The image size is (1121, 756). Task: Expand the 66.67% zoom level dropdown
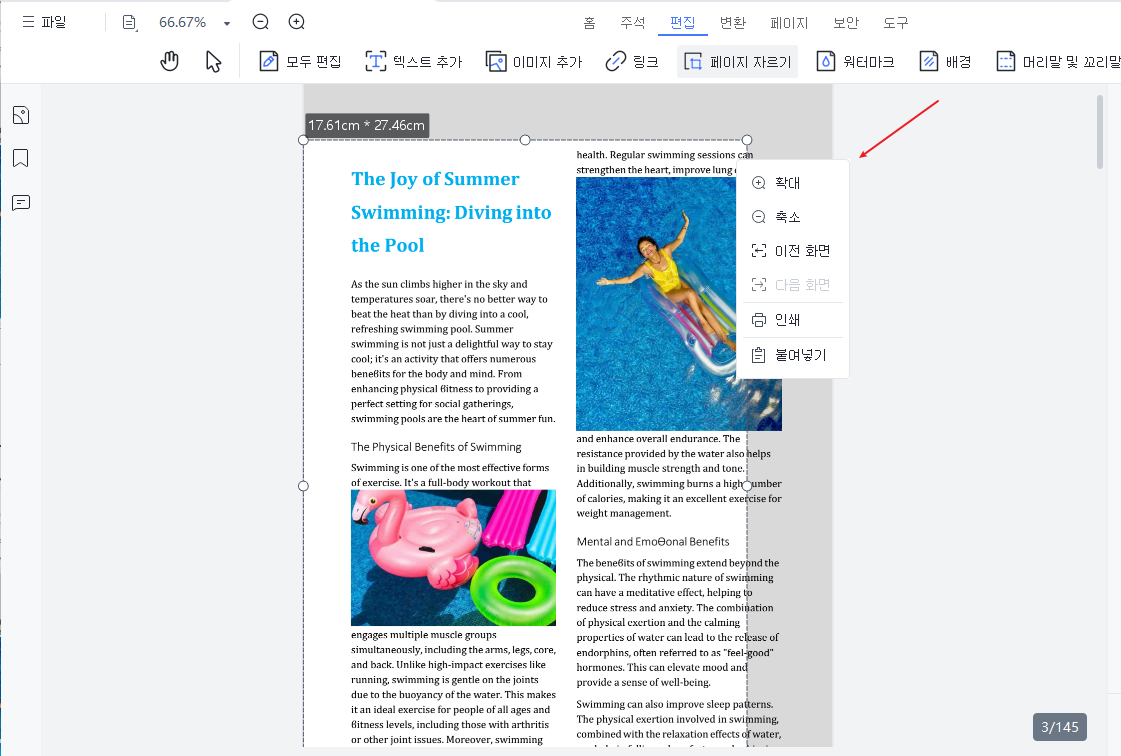pos(227,21)
